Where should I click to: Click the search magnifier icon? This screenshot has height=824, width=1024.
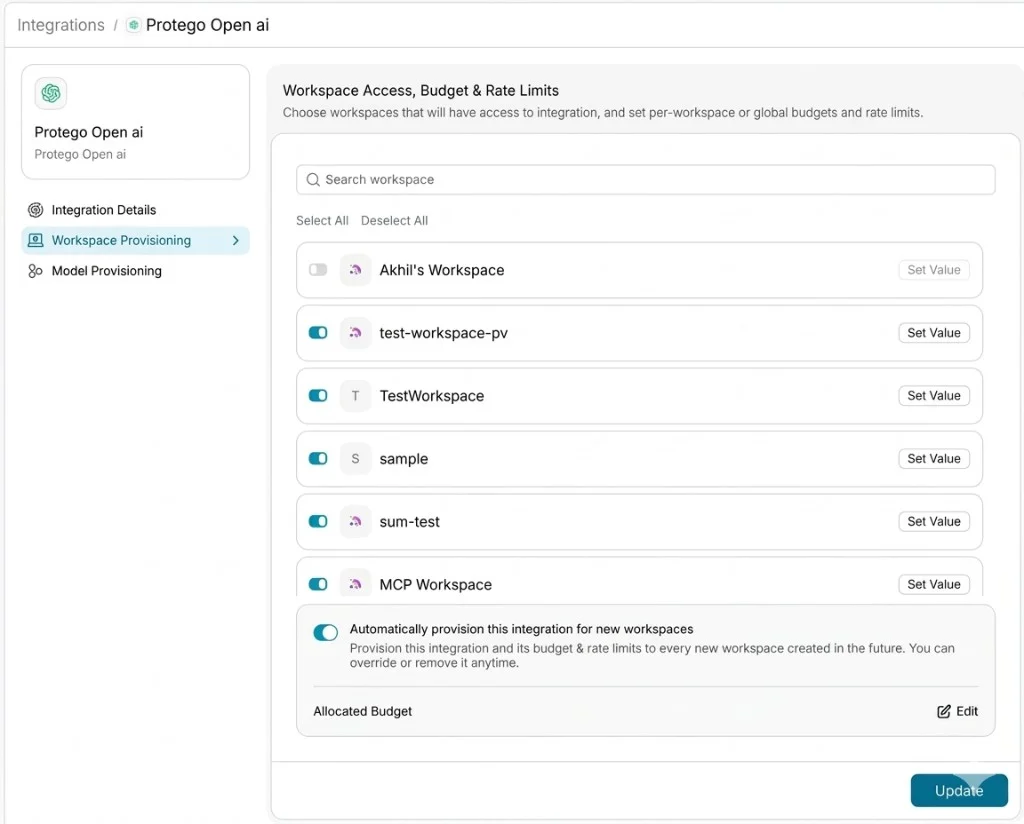313,180
